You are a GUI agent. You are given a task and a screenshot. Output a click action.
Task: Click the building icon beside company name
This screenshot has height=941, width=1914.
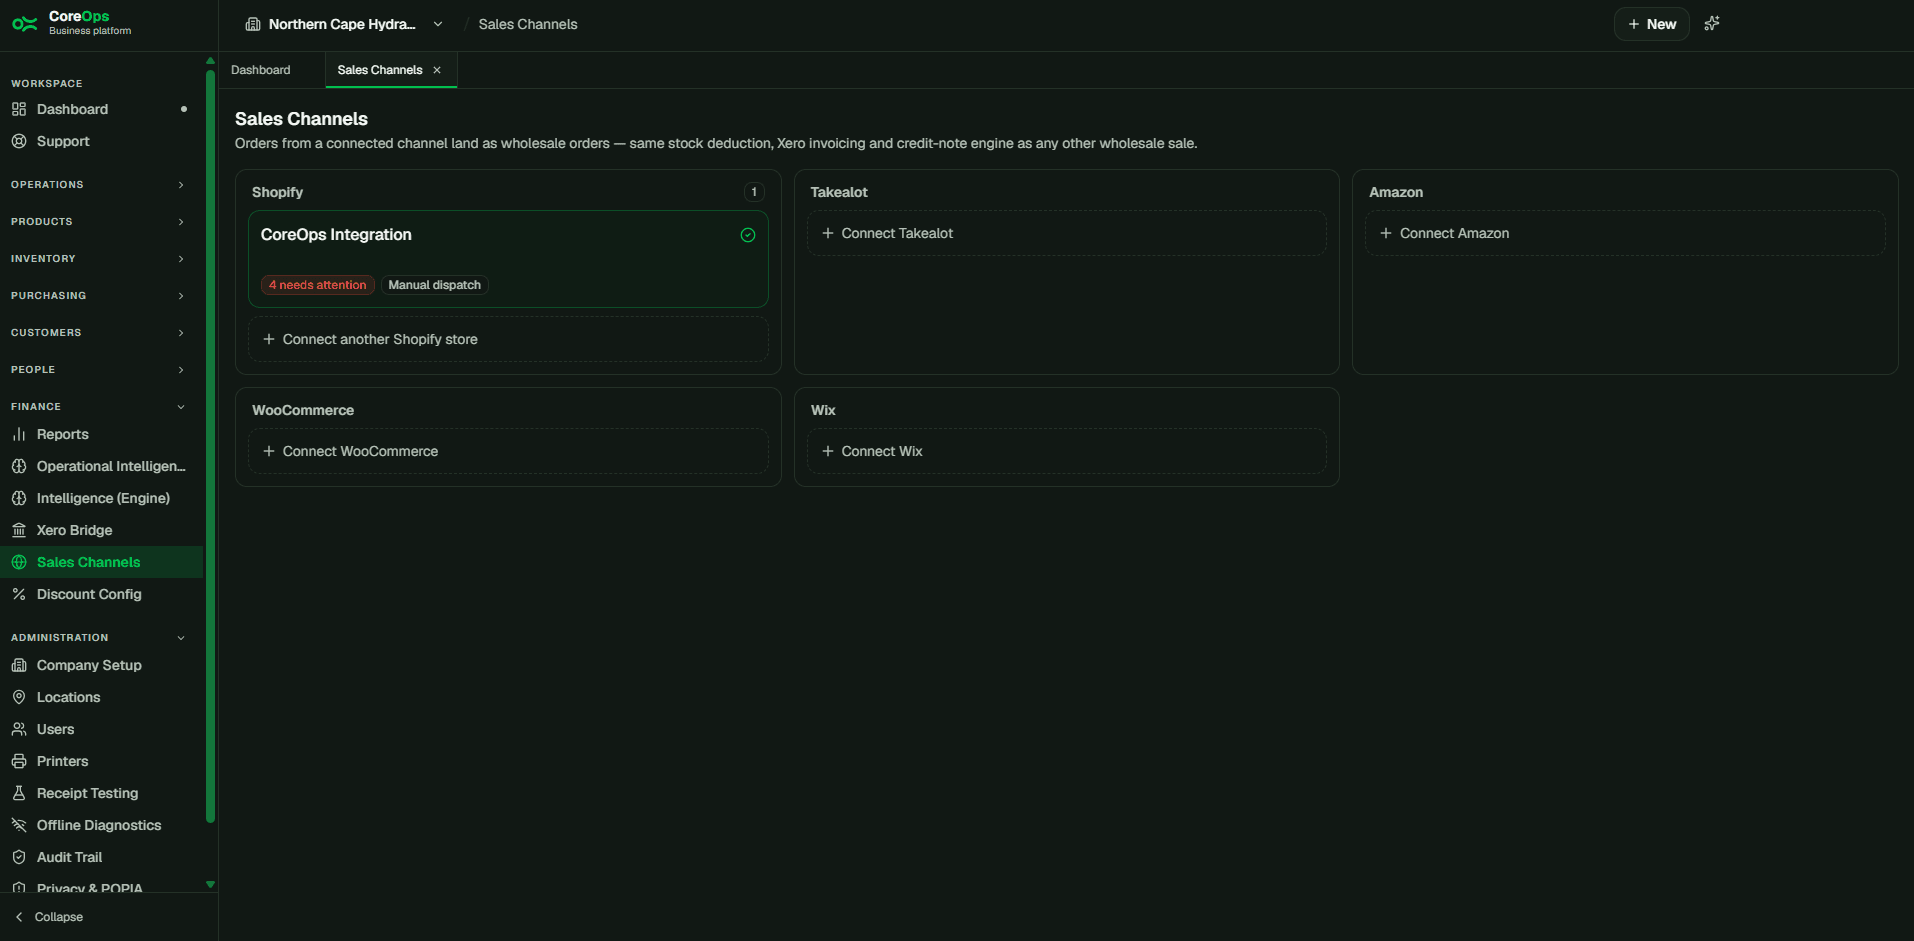(x=253, y=24)
